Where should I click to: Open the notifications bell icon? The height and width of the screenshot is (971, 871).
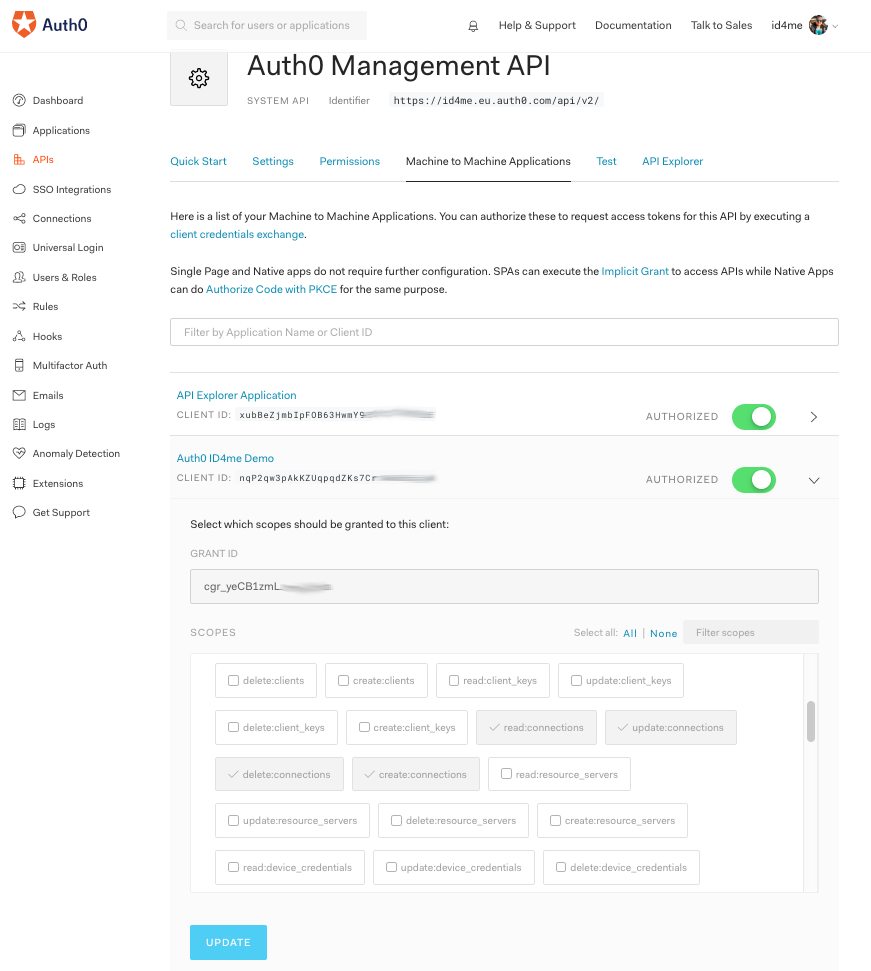(x=473, y=26)
